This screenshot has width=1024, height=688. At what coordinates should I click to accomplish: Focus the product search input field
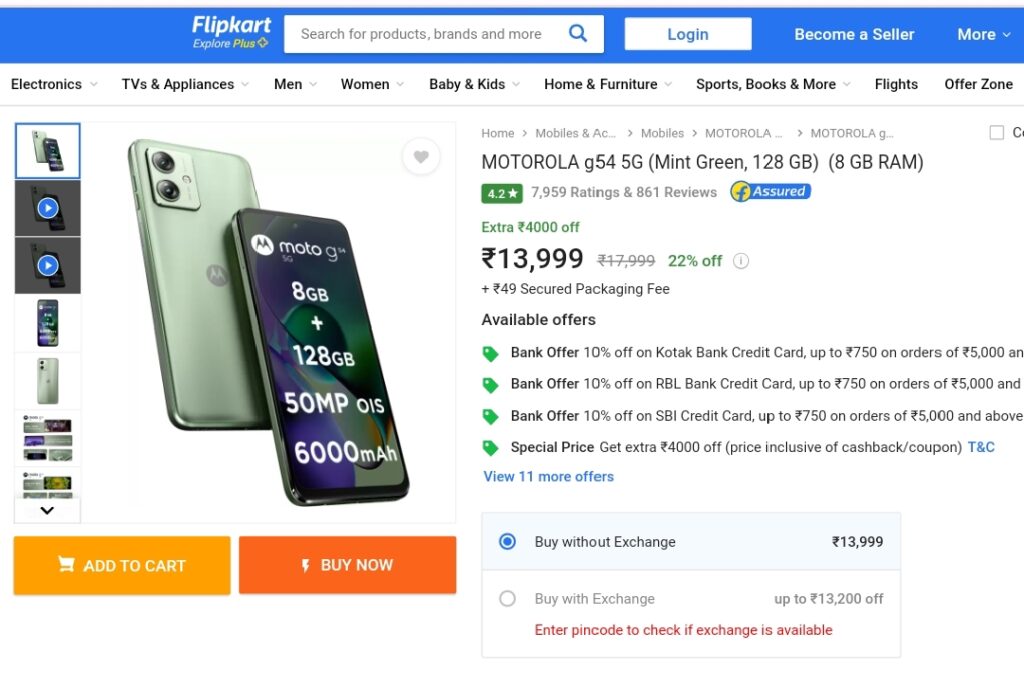pyautogui.click(x=421, y=34)
